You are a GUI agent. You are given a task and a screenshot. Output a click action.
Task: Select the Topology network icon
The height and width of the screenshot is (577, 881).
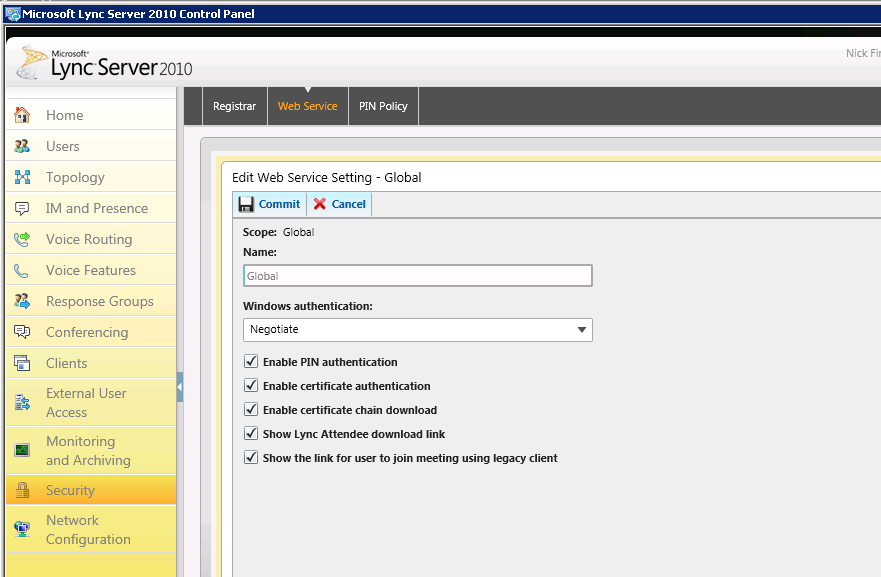(x=22, y=177)
